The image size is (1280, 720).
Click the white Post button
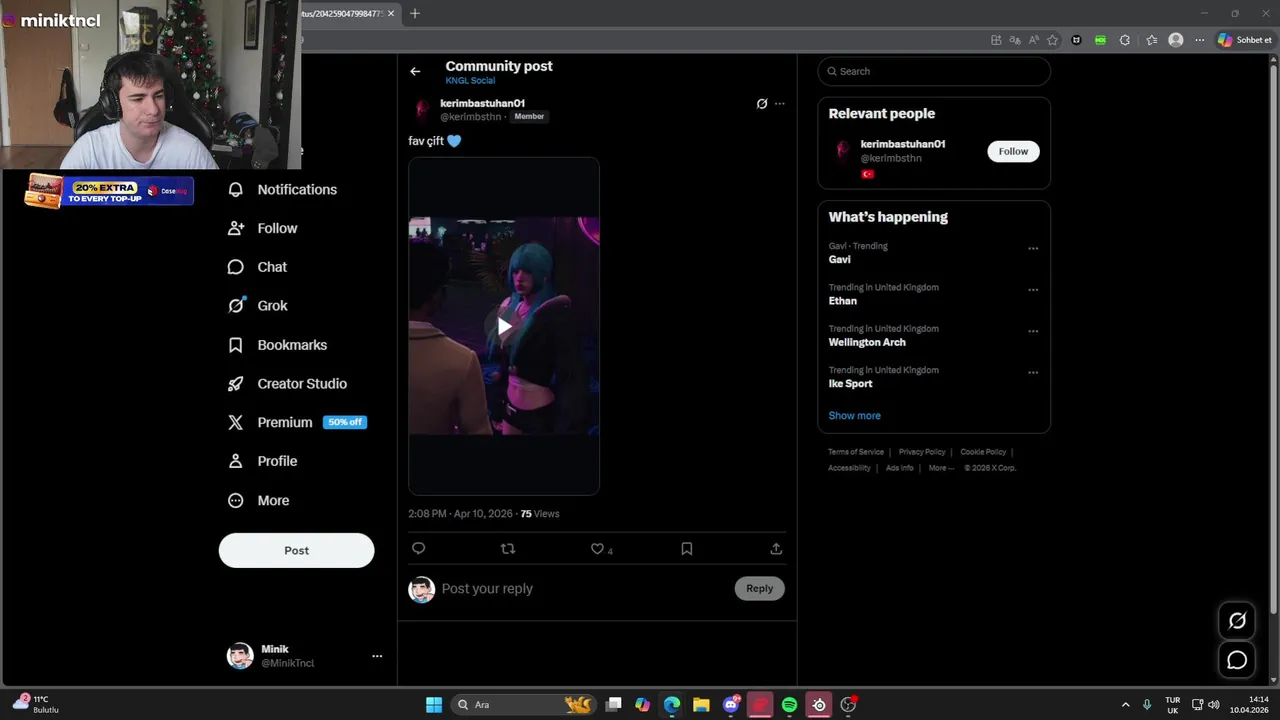tap(296, 550)
